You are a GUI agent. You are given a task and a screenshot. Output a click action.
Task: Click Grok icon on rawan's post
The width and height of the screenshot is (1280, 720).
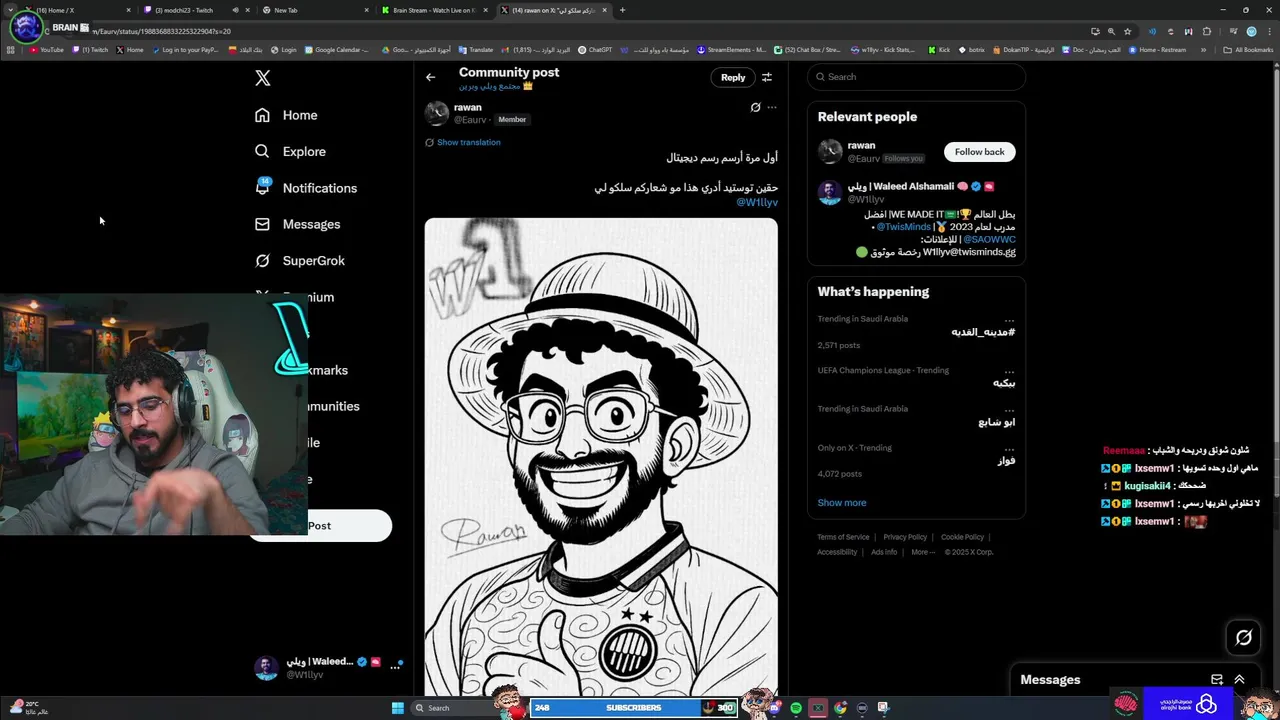point(755,107)
